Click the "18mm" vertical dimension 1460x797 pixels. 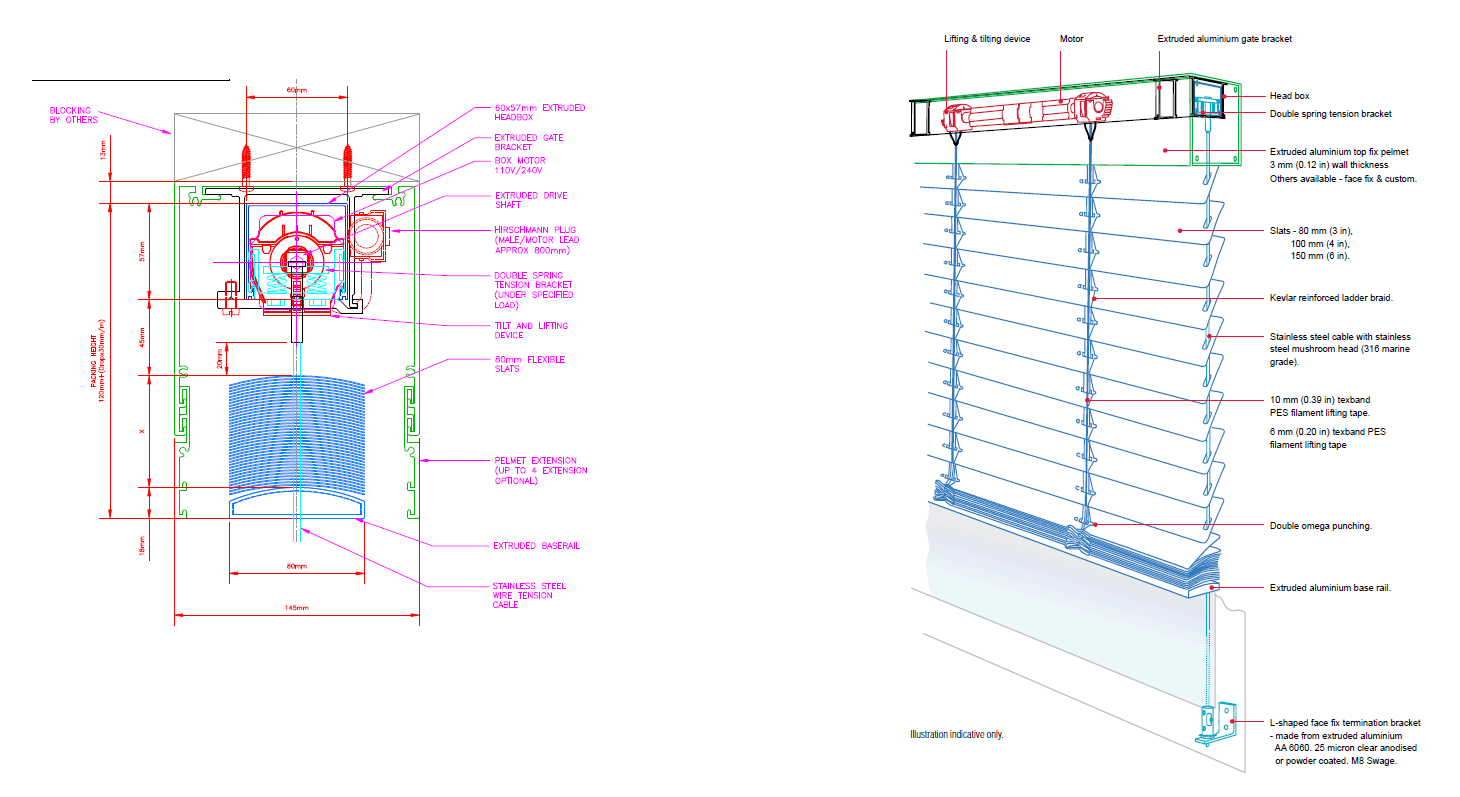point(143,545)
